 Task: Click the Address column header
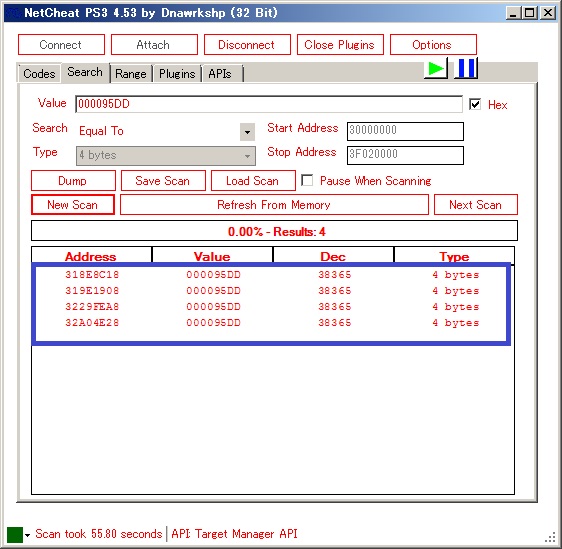91,256
